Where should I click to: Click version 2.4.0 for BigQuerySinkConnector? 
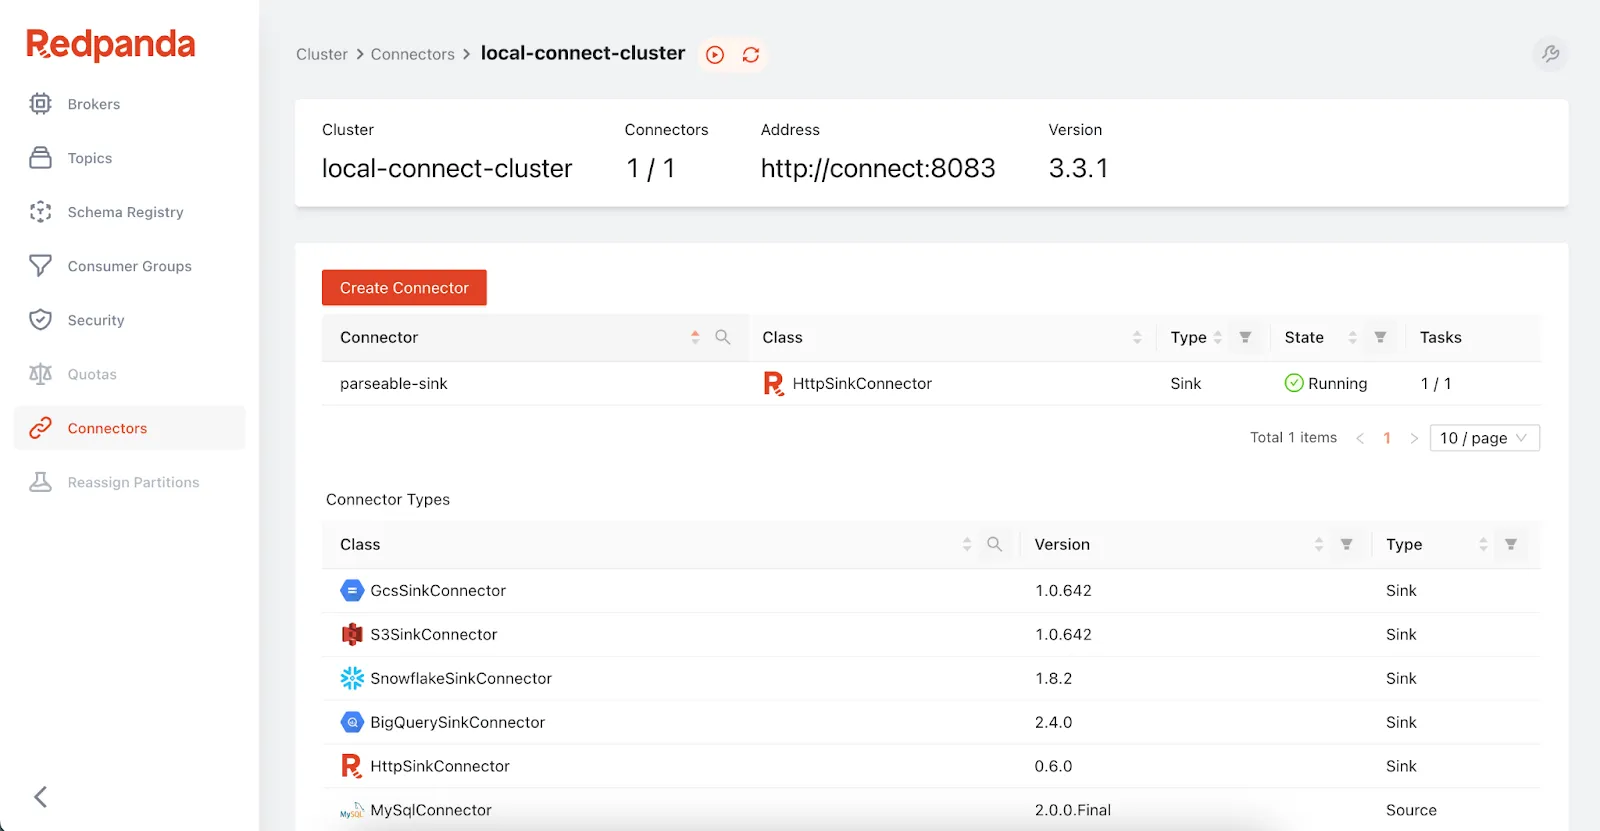point(1053,723)
